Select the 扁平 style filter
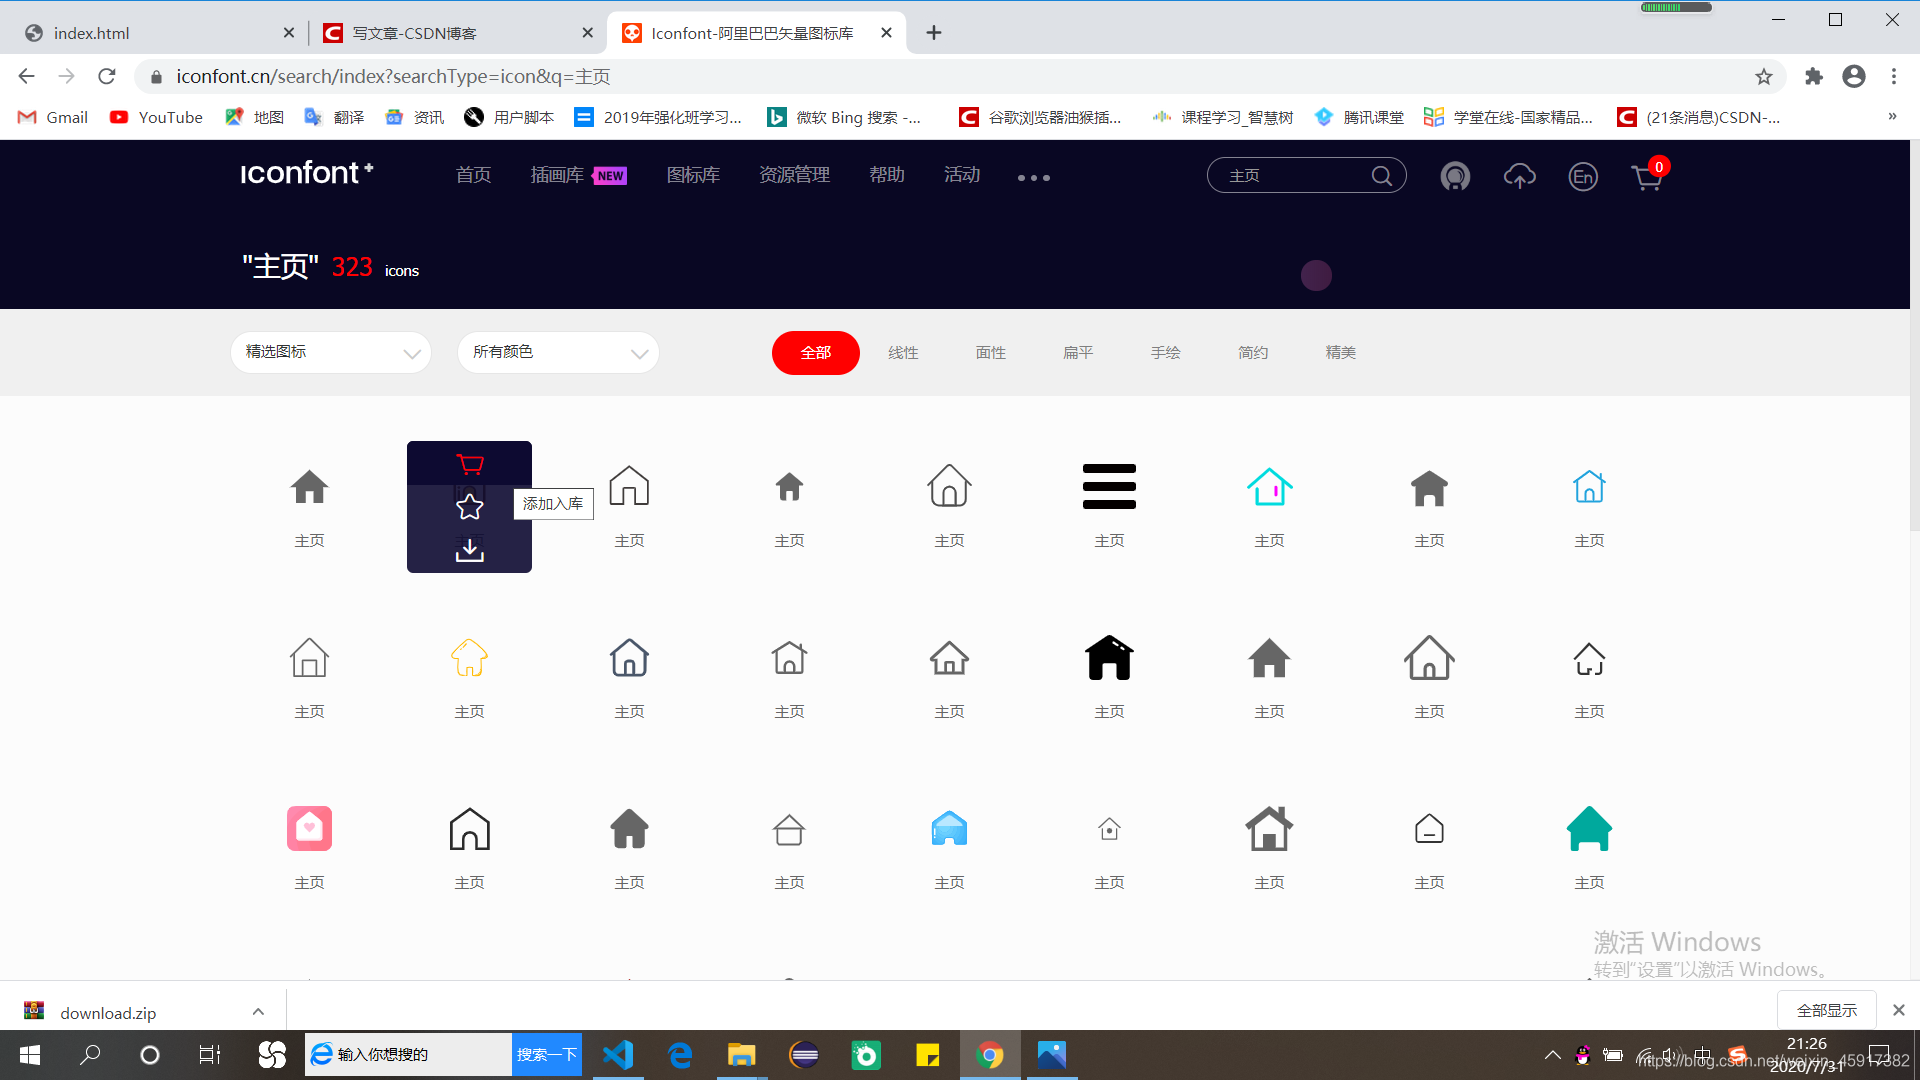Screen dimensions: 1920x1080 1078,353
